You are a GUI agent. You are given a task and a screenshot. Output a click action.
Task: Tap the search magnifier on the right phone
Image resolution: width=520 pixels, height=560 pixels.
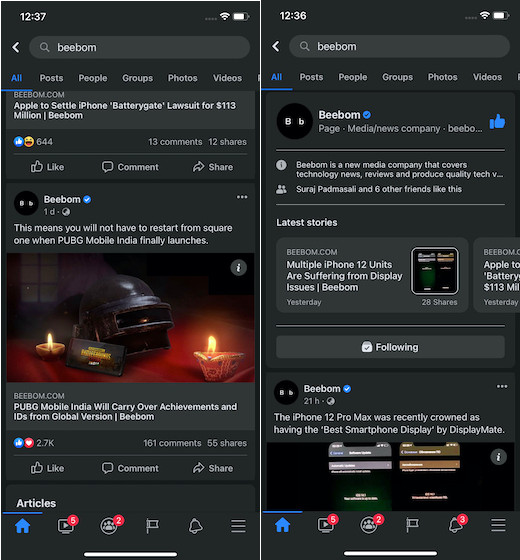pos(304,46)
